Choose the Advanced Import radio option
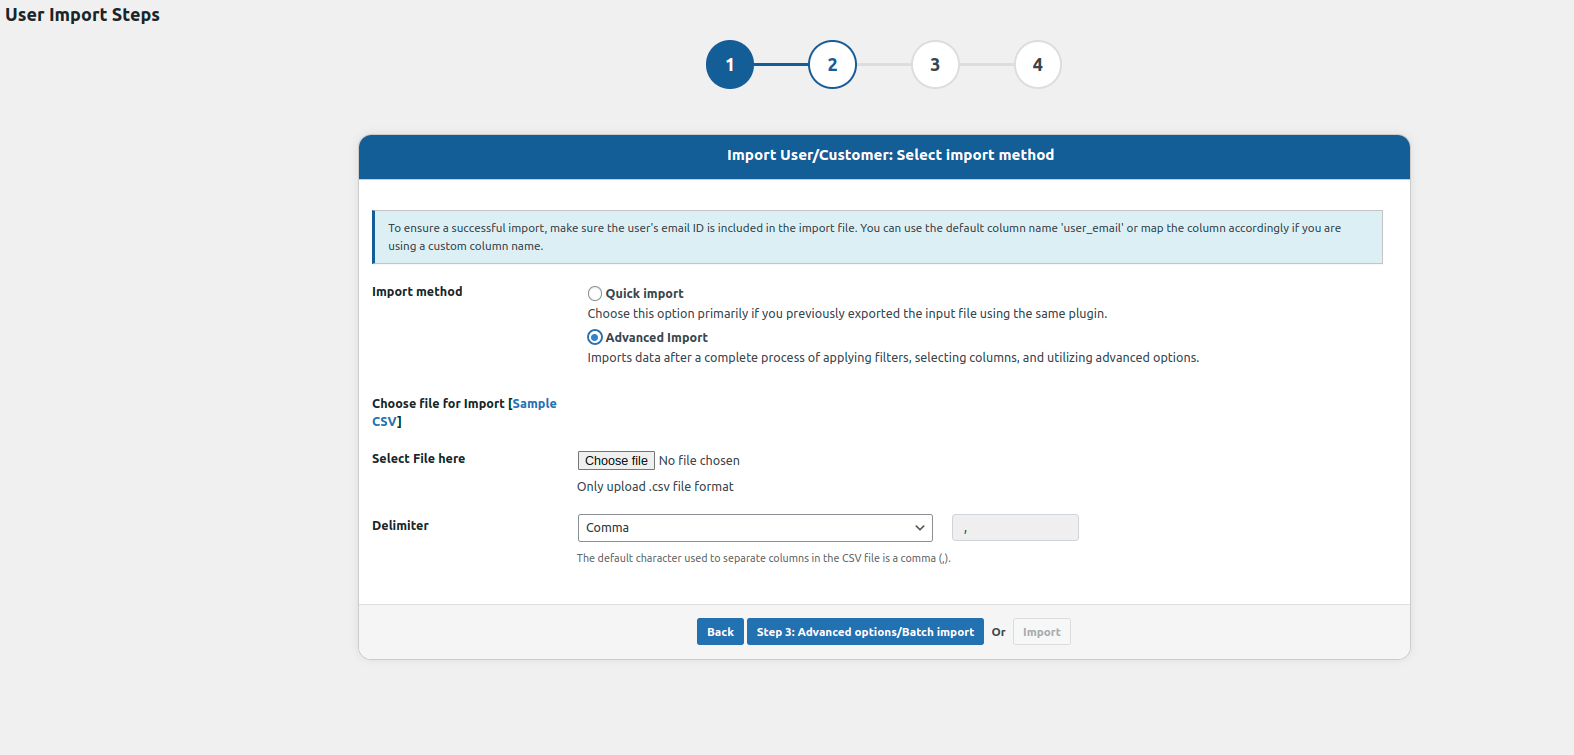1574x755 pixels. click(x=595, y=338)
